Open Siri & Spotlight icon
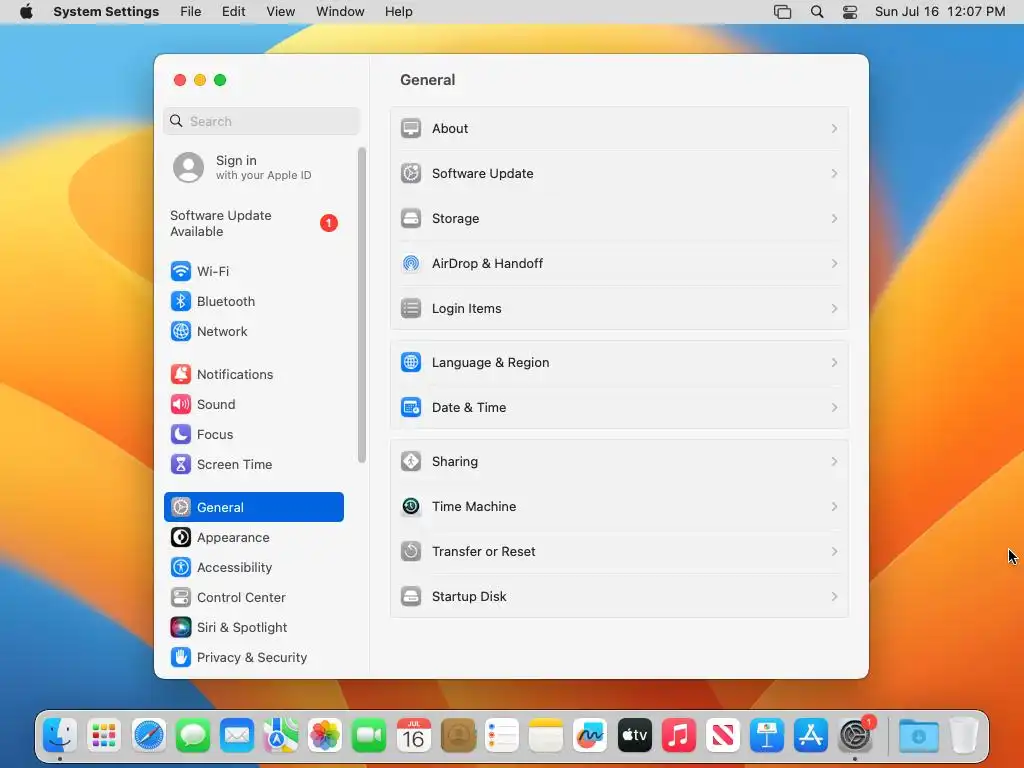 click(180, 628)
